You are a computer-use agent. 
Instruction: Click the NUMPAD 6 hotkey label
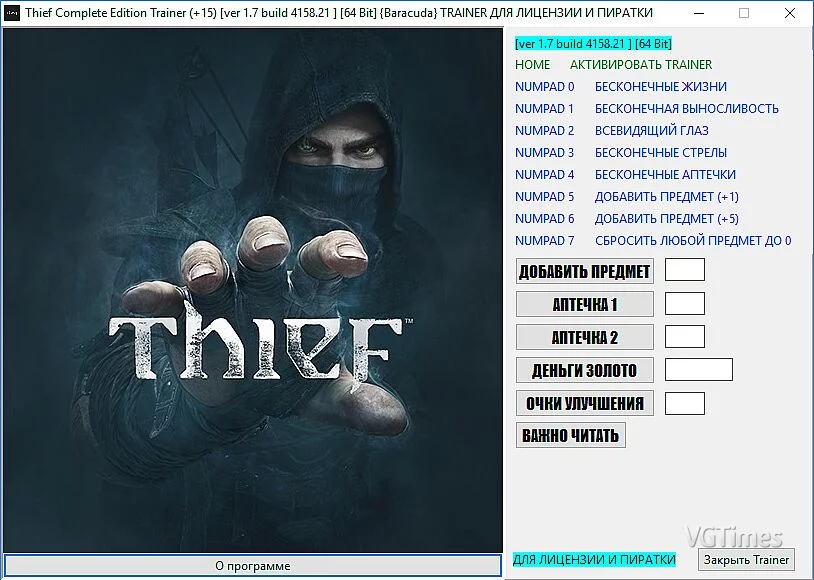[545, 219]
